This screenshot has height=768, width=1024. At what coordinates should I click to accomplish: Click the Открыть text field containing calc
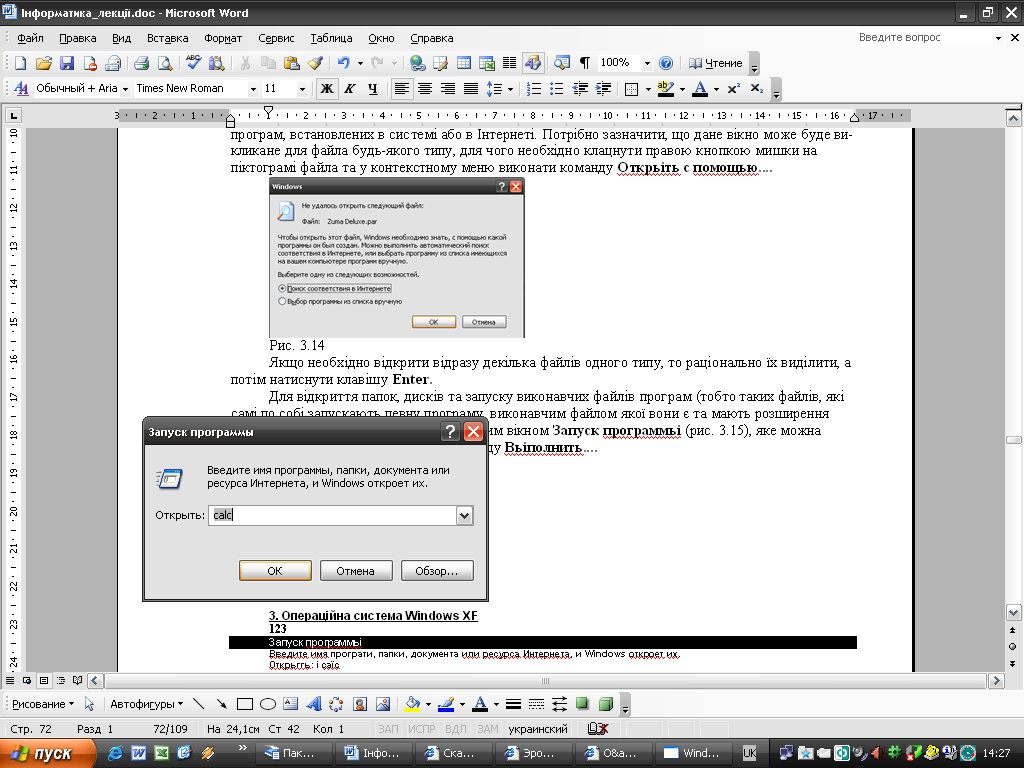click(332, 515)
